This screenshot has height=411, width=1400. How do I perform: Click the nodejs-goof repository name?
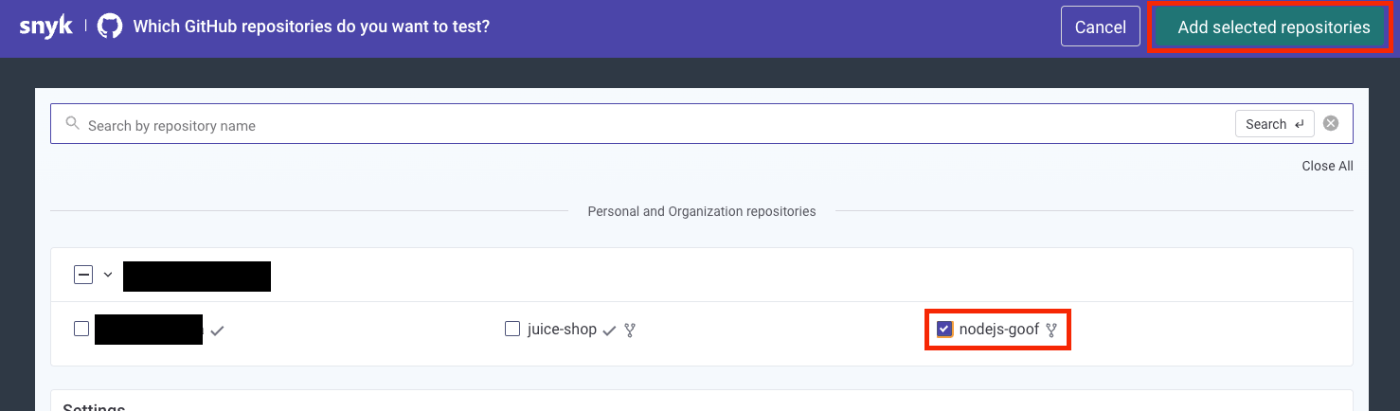(x=999, y=329)
